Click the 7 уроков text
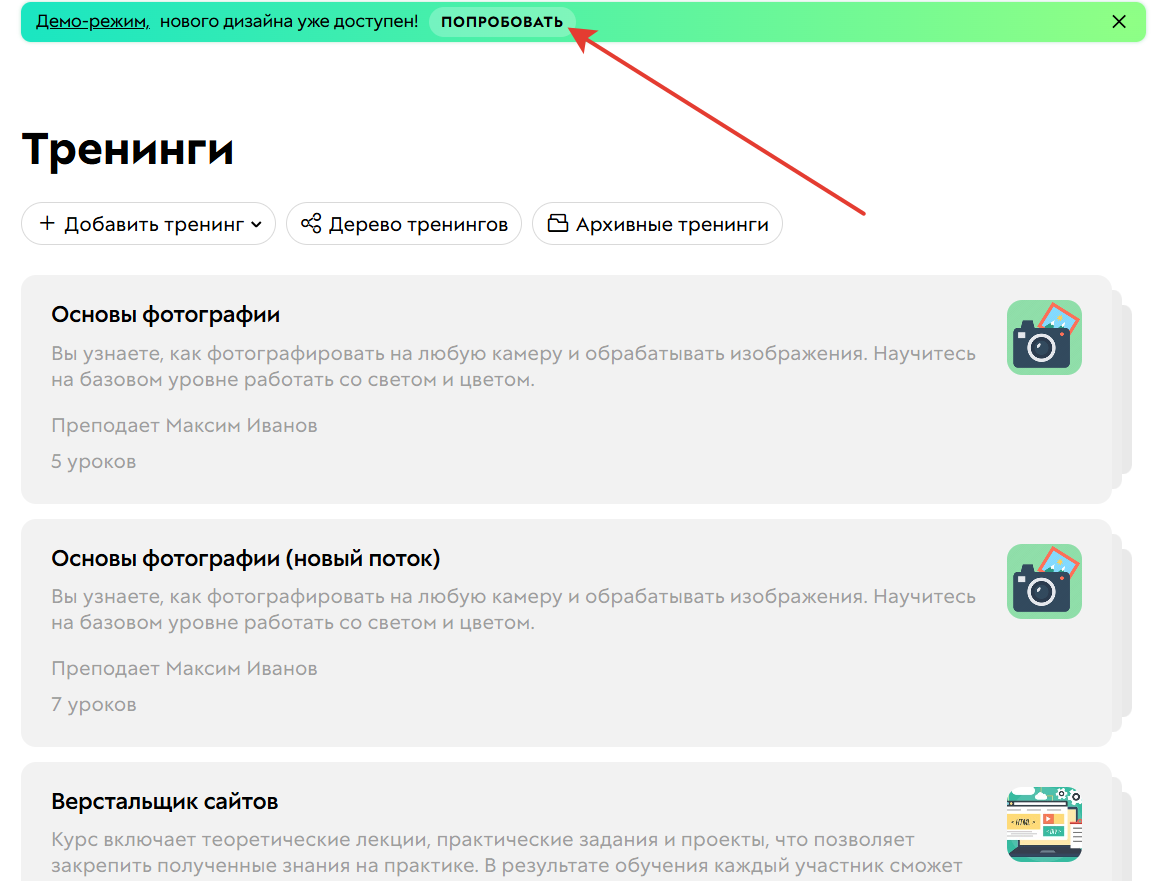 click(x=93, y=705)
